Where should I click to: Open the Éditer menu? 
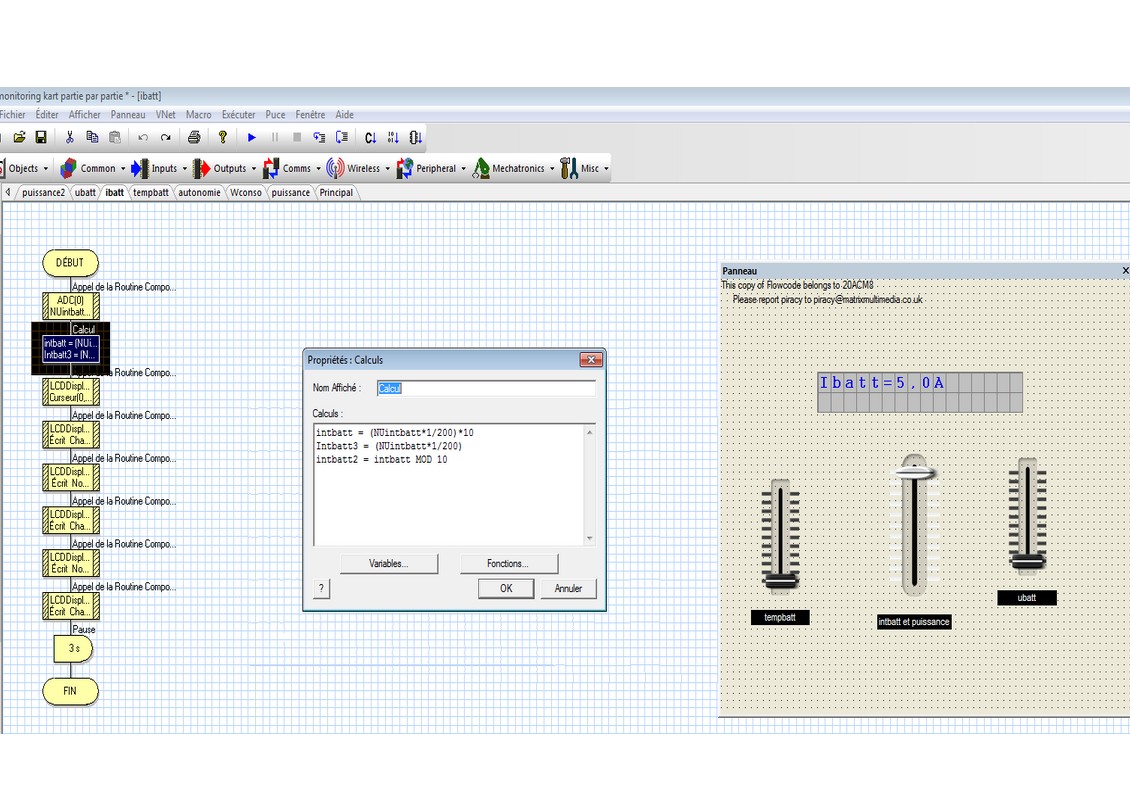[47, 115]
